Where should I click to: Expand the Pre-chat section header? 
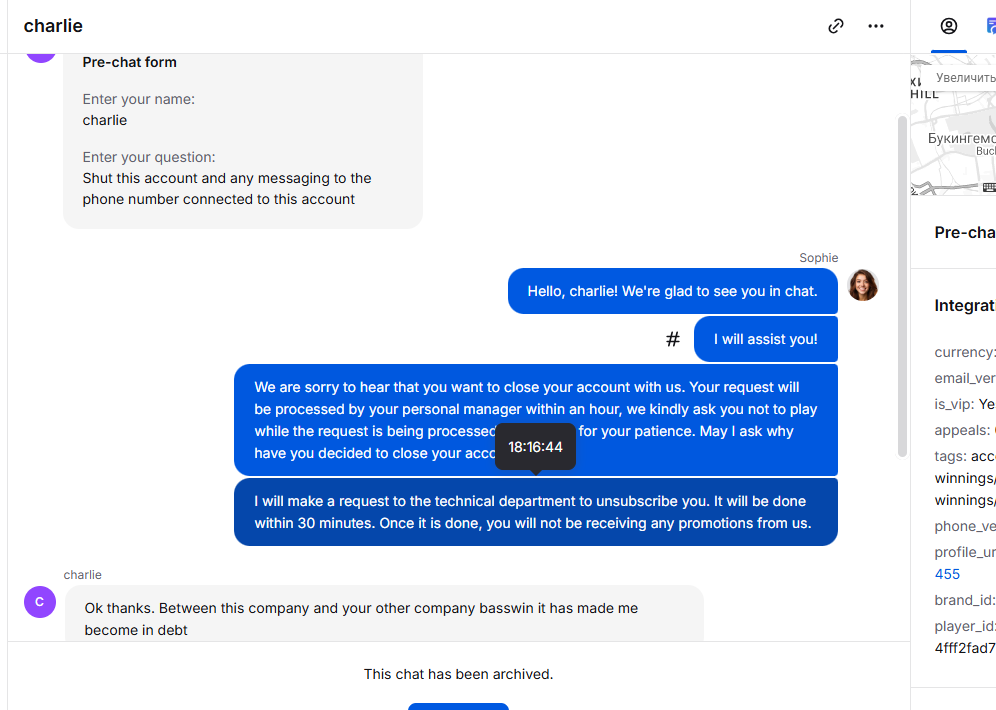(x=964, y=232)
